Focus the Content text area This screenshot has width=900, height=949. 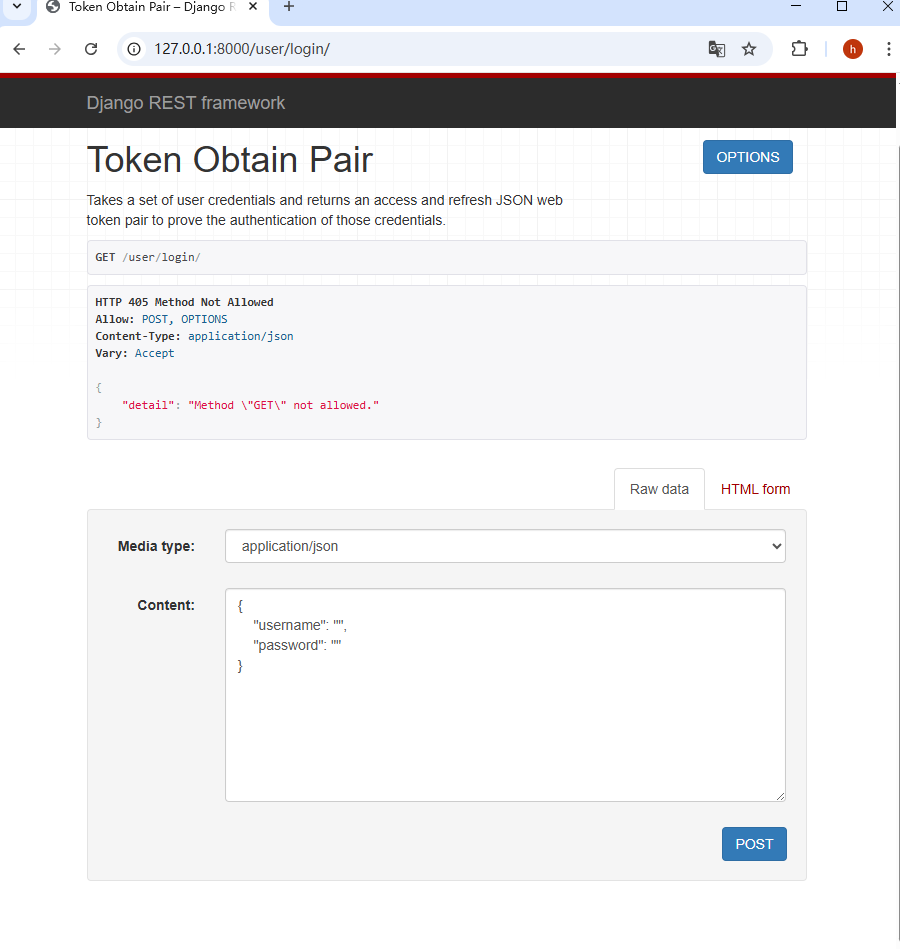(x=505, y=695)
